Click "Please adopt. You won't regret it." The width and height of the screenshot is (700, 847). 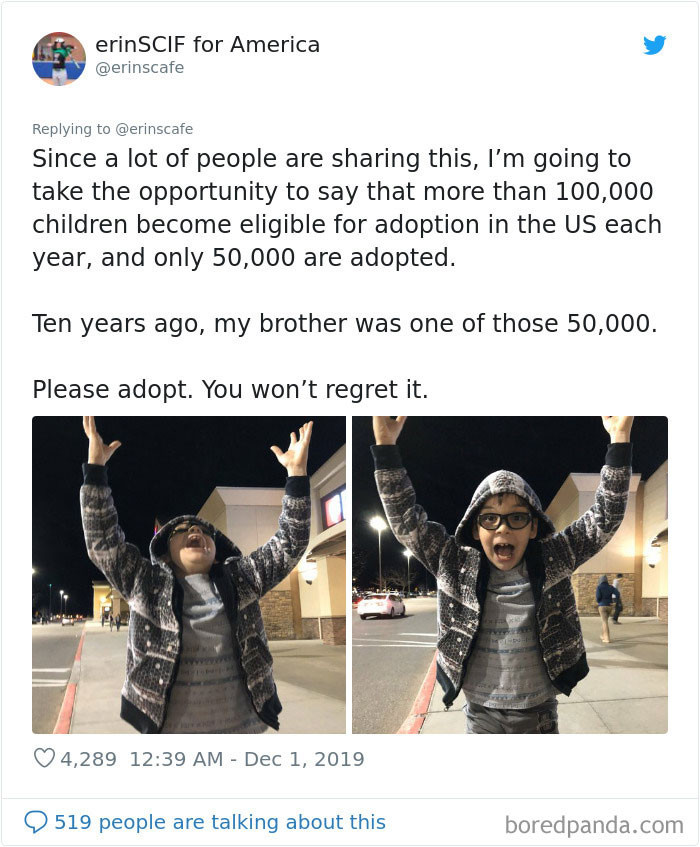point(230,389)
